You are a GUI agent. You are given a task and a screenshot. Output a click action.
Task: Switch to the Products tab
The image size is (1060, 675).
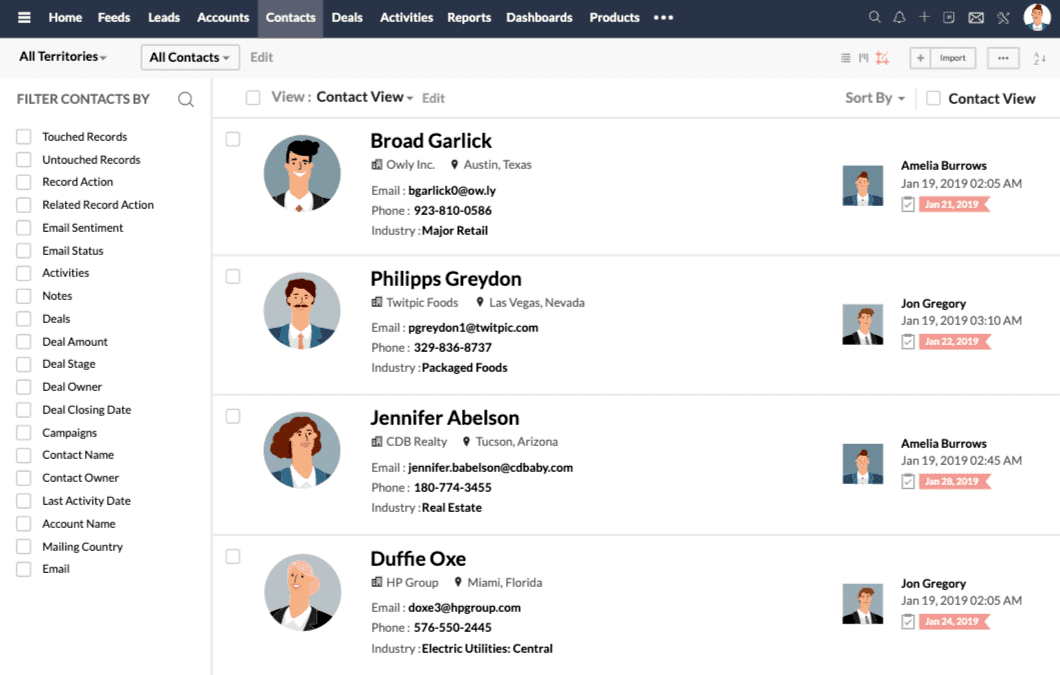[615, 18]
